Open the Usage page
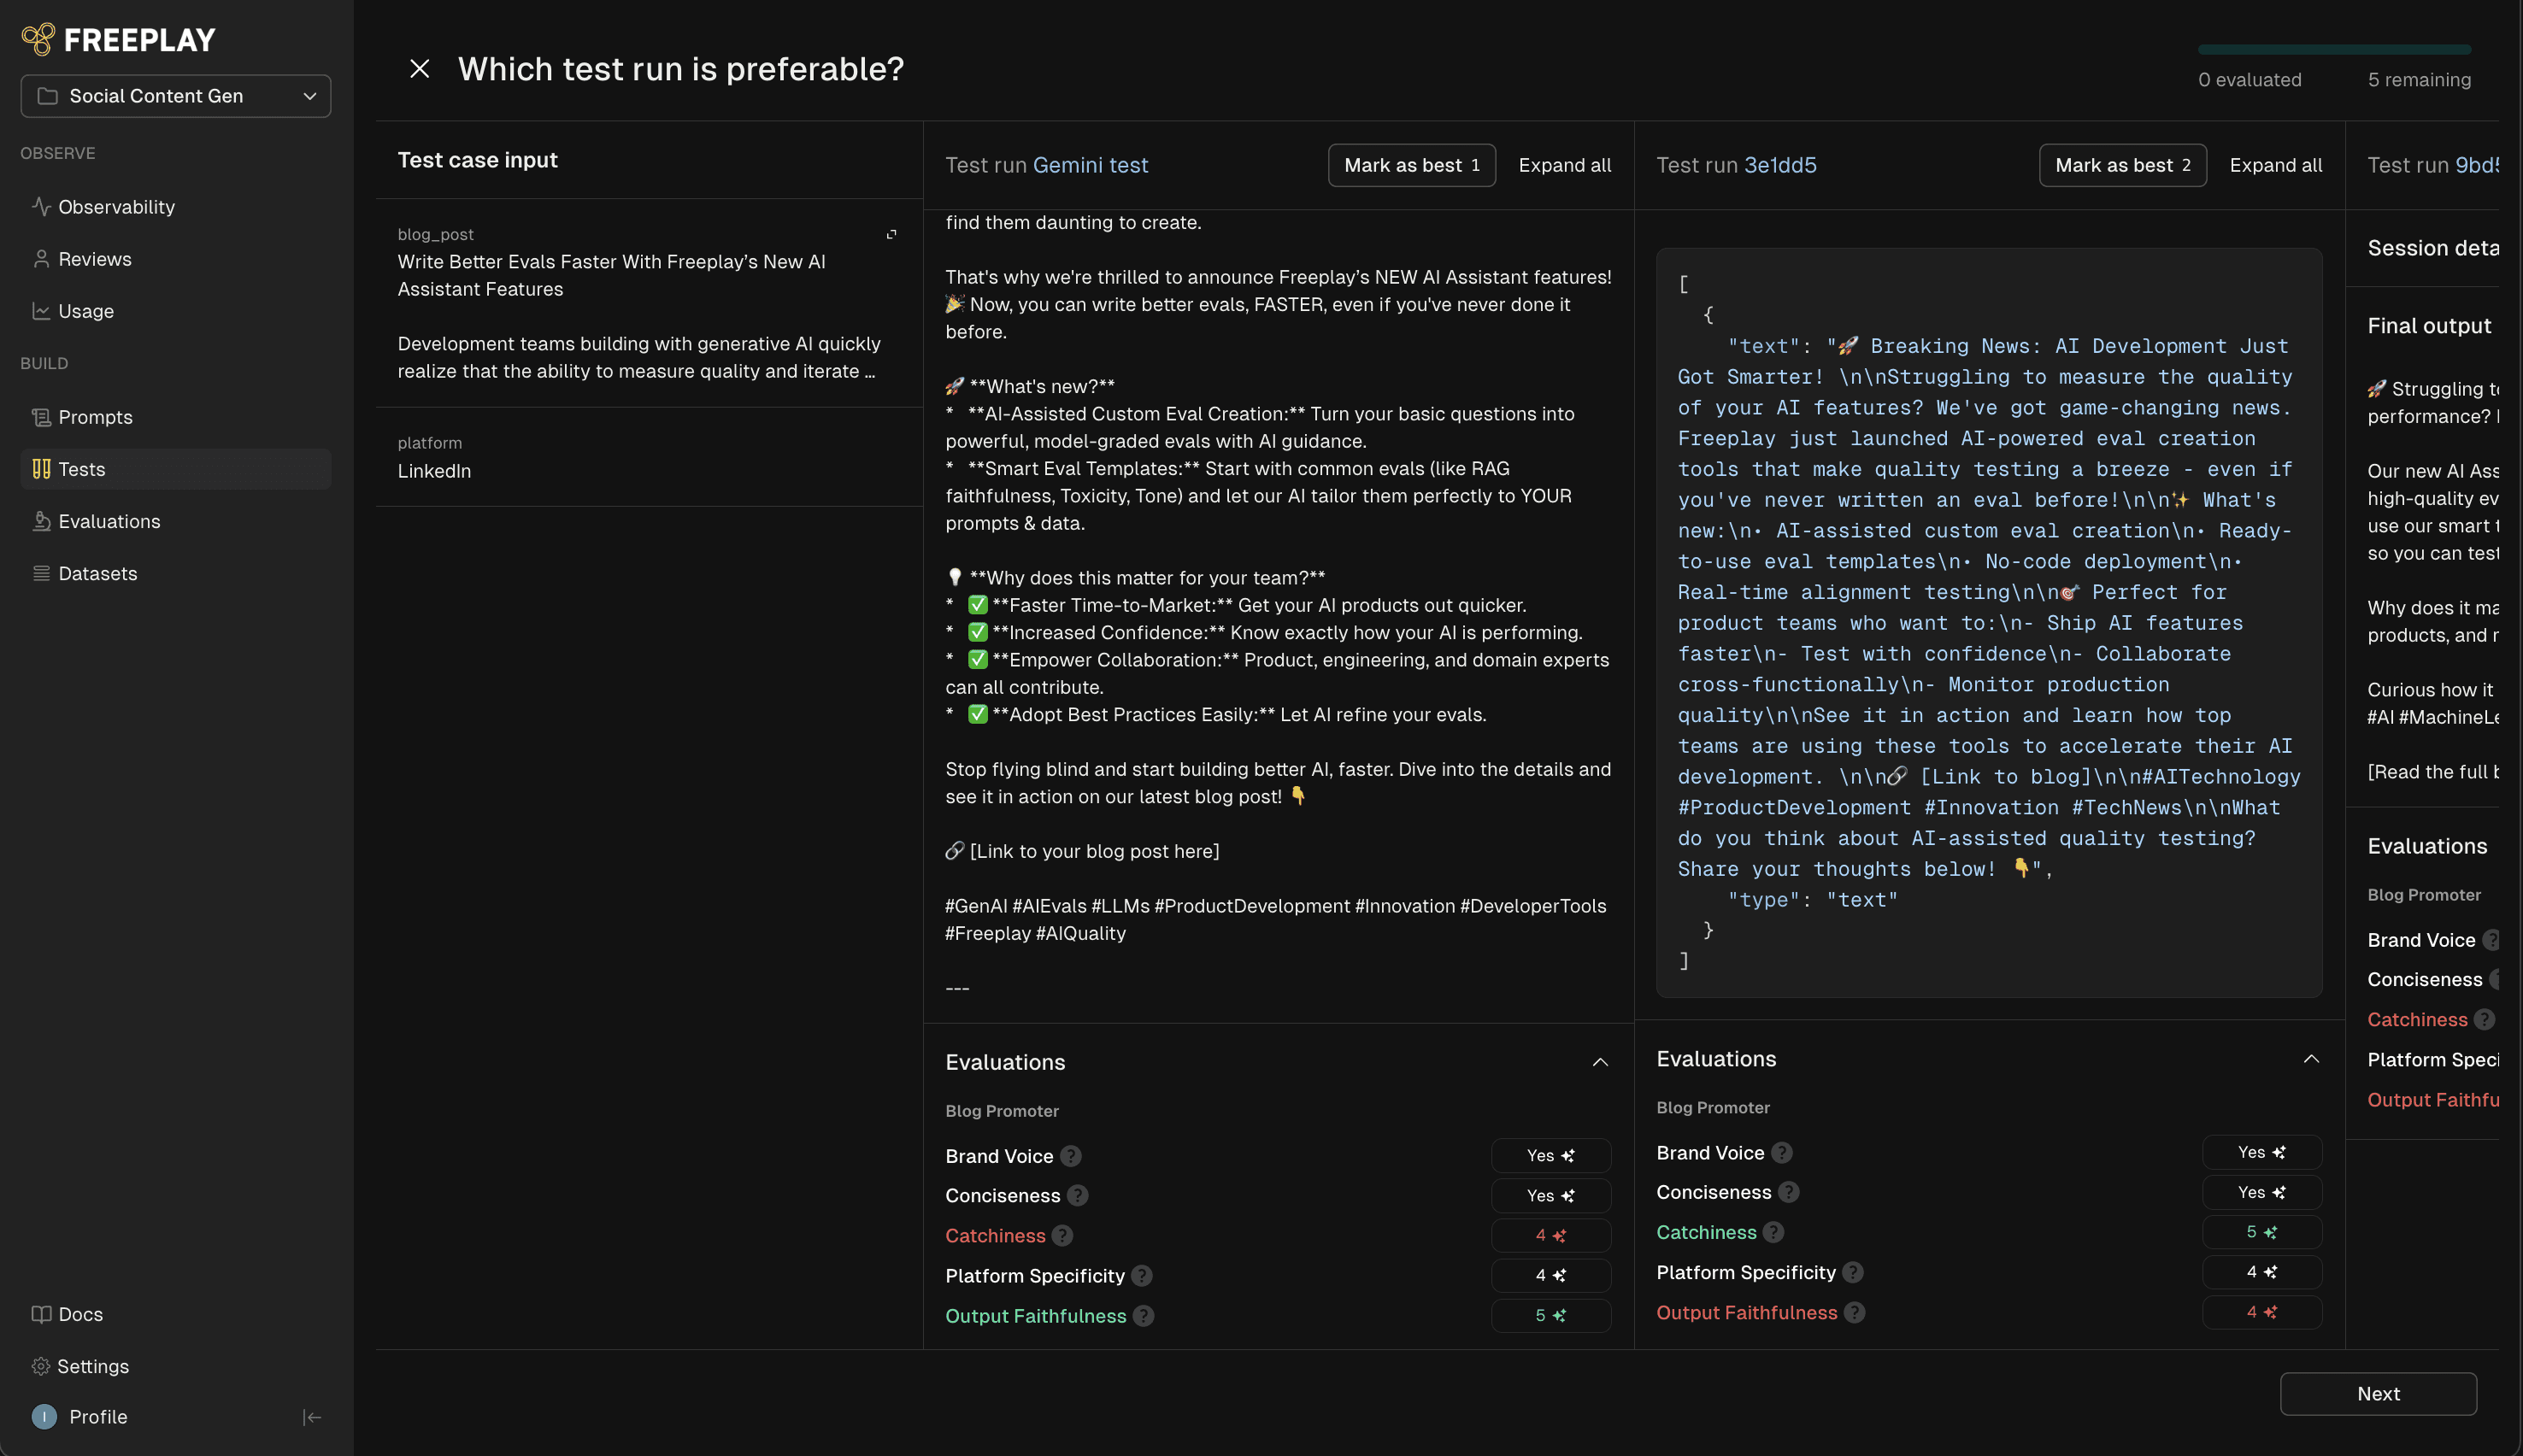The height and width of the screenshot is (1456, 2523). (x=176, y=311)
